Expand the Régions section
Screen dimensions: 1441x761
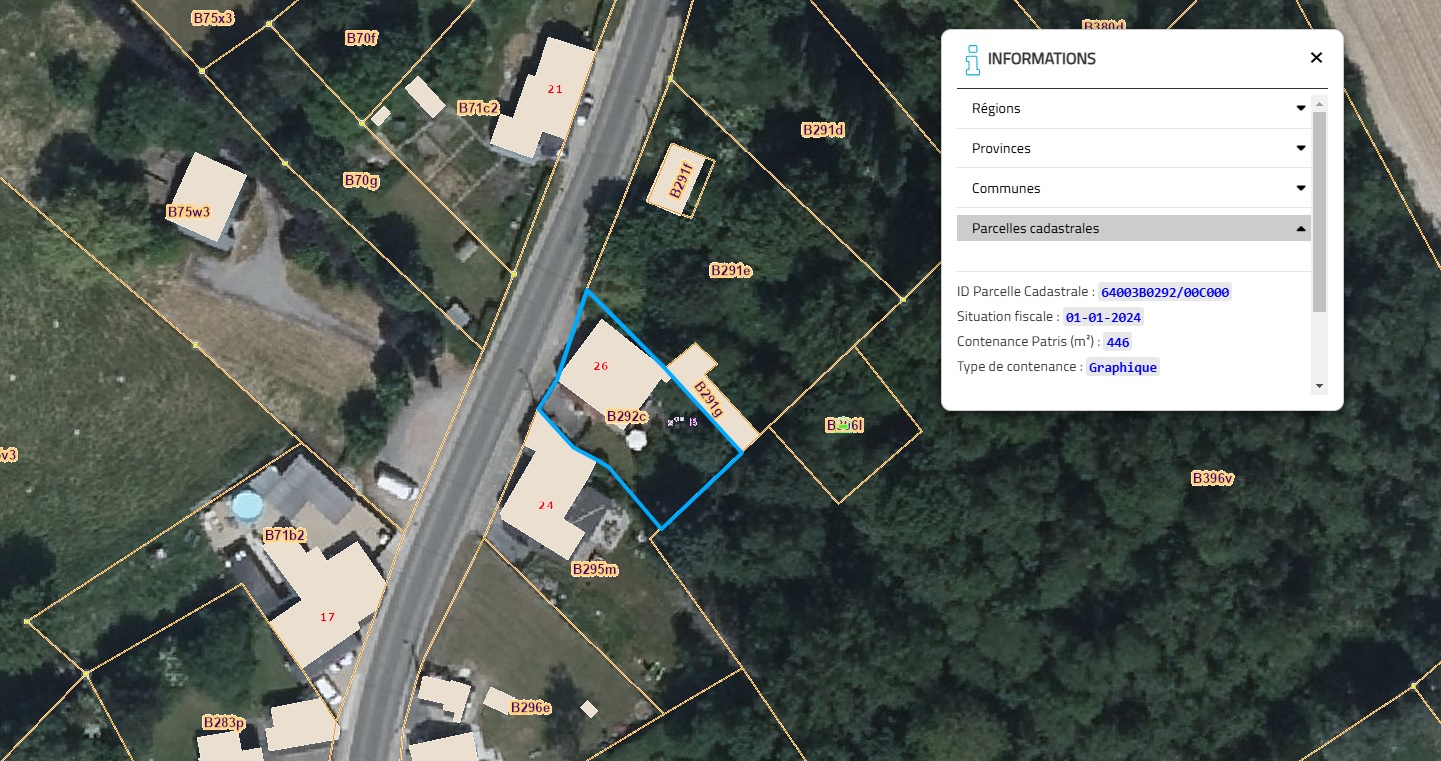coord(1133,108)
